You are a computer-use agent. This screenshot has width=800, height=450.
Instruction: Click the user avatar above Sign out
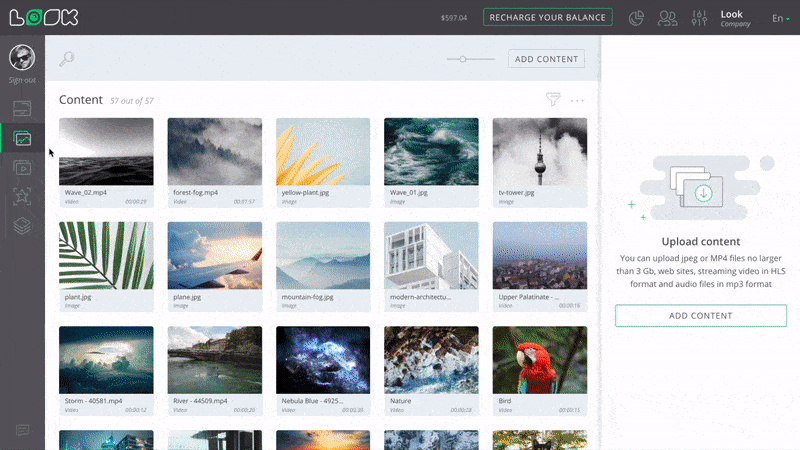[22, 58]
